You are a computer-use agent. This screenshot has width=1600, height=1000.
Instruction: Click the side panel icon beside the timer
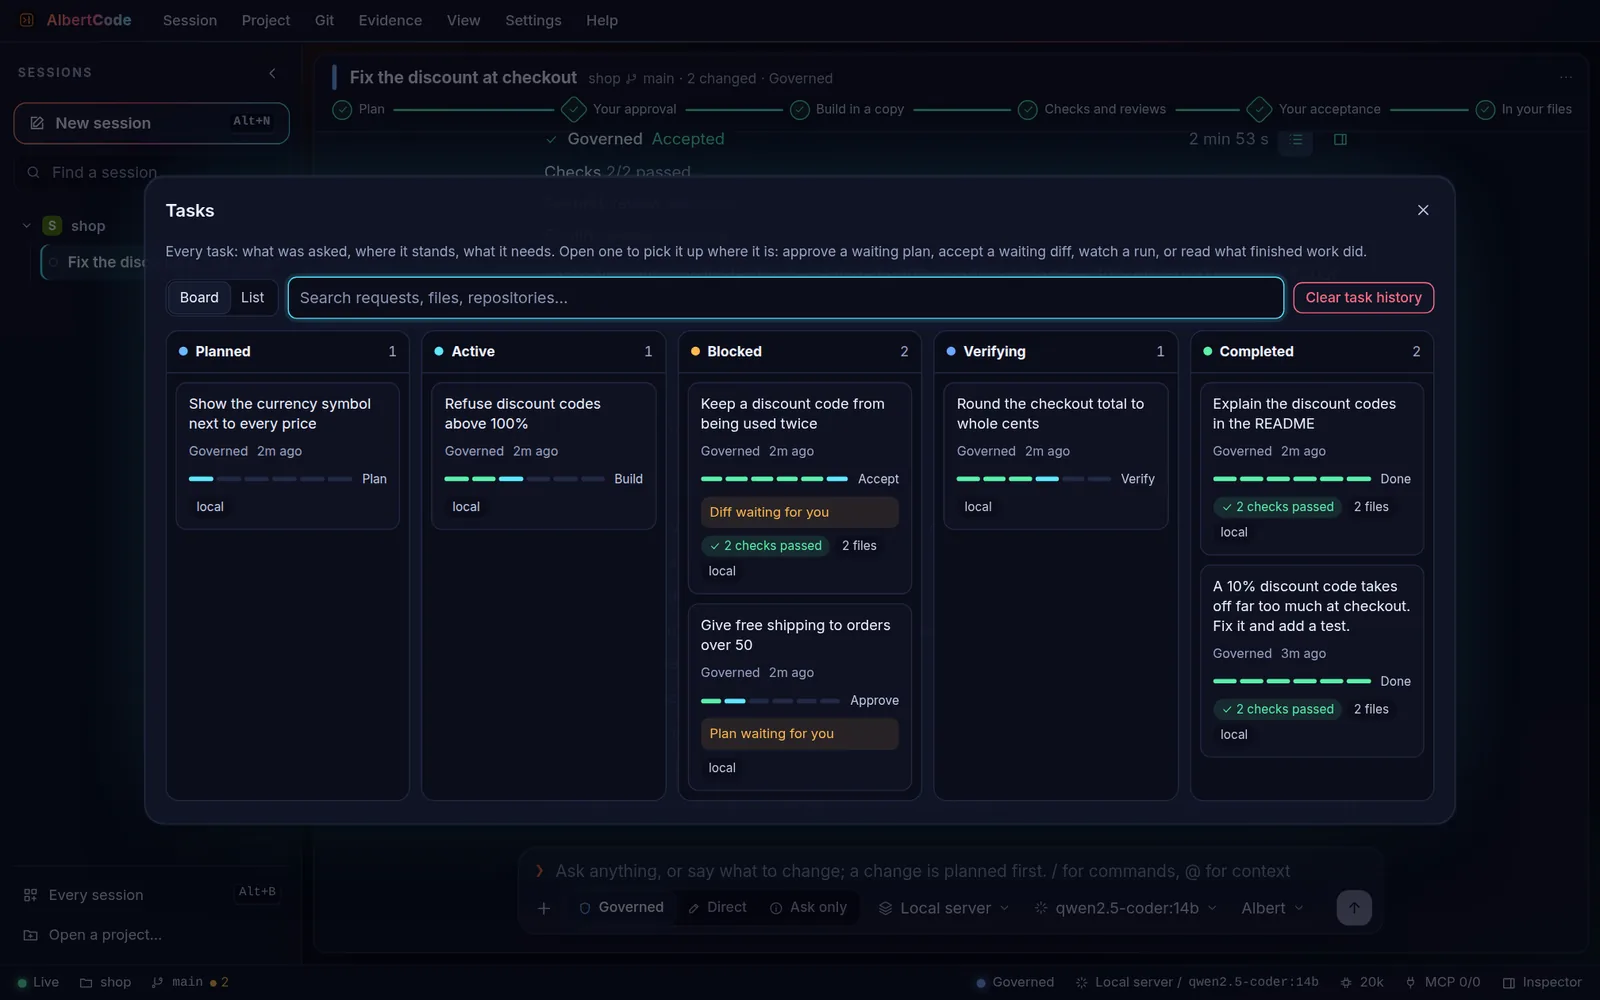pos(1341,140)
